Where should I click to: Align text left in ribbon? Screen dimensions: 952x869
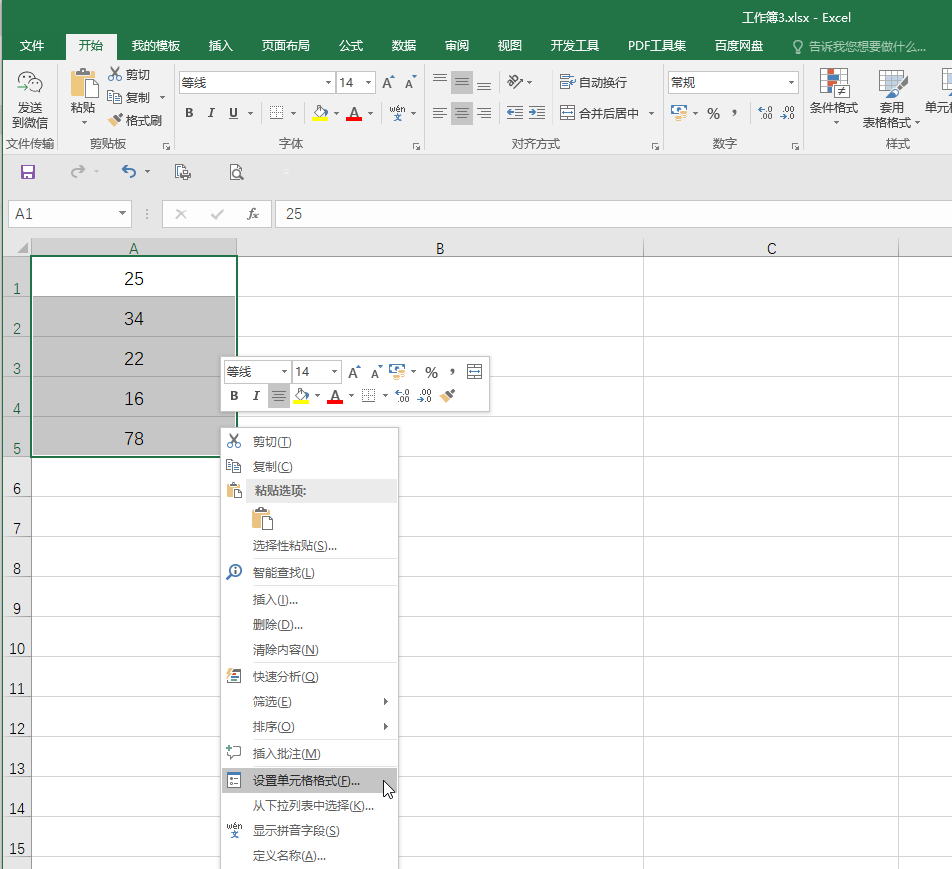[x=440, y=113]
